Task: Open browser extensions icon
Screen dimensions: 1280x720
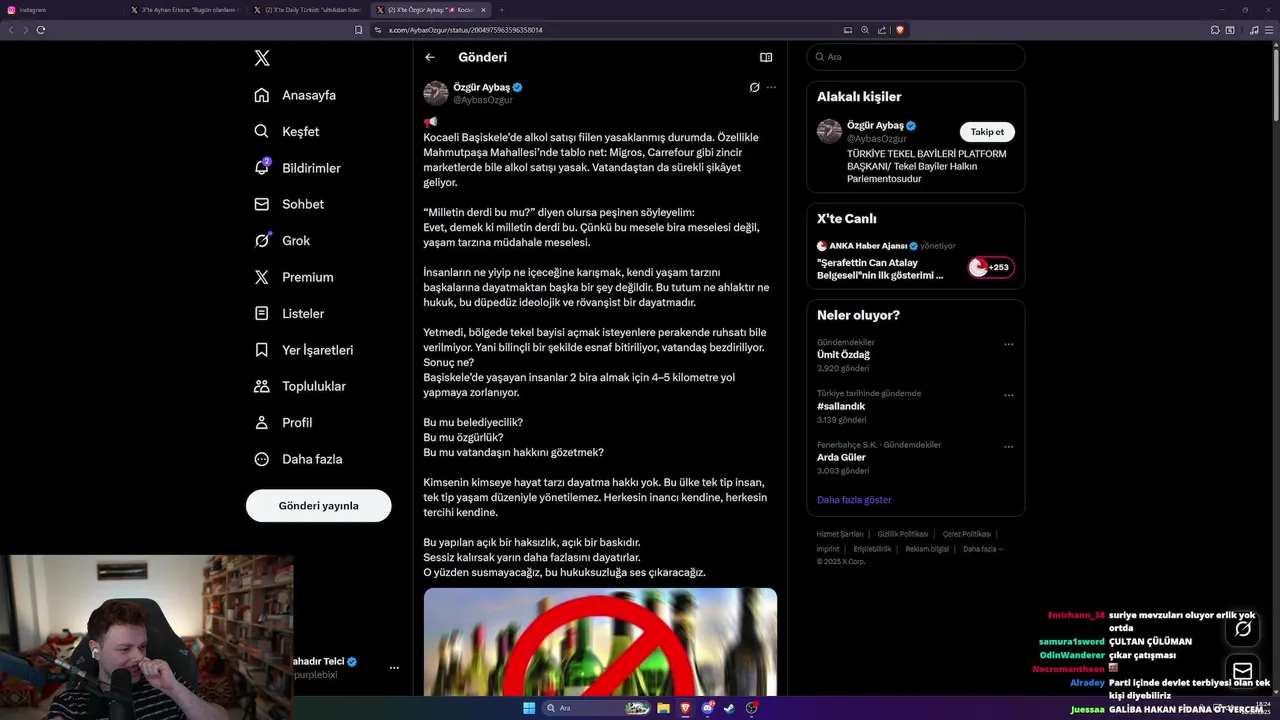Action: pyautogui.click(x=1214, y=30)
